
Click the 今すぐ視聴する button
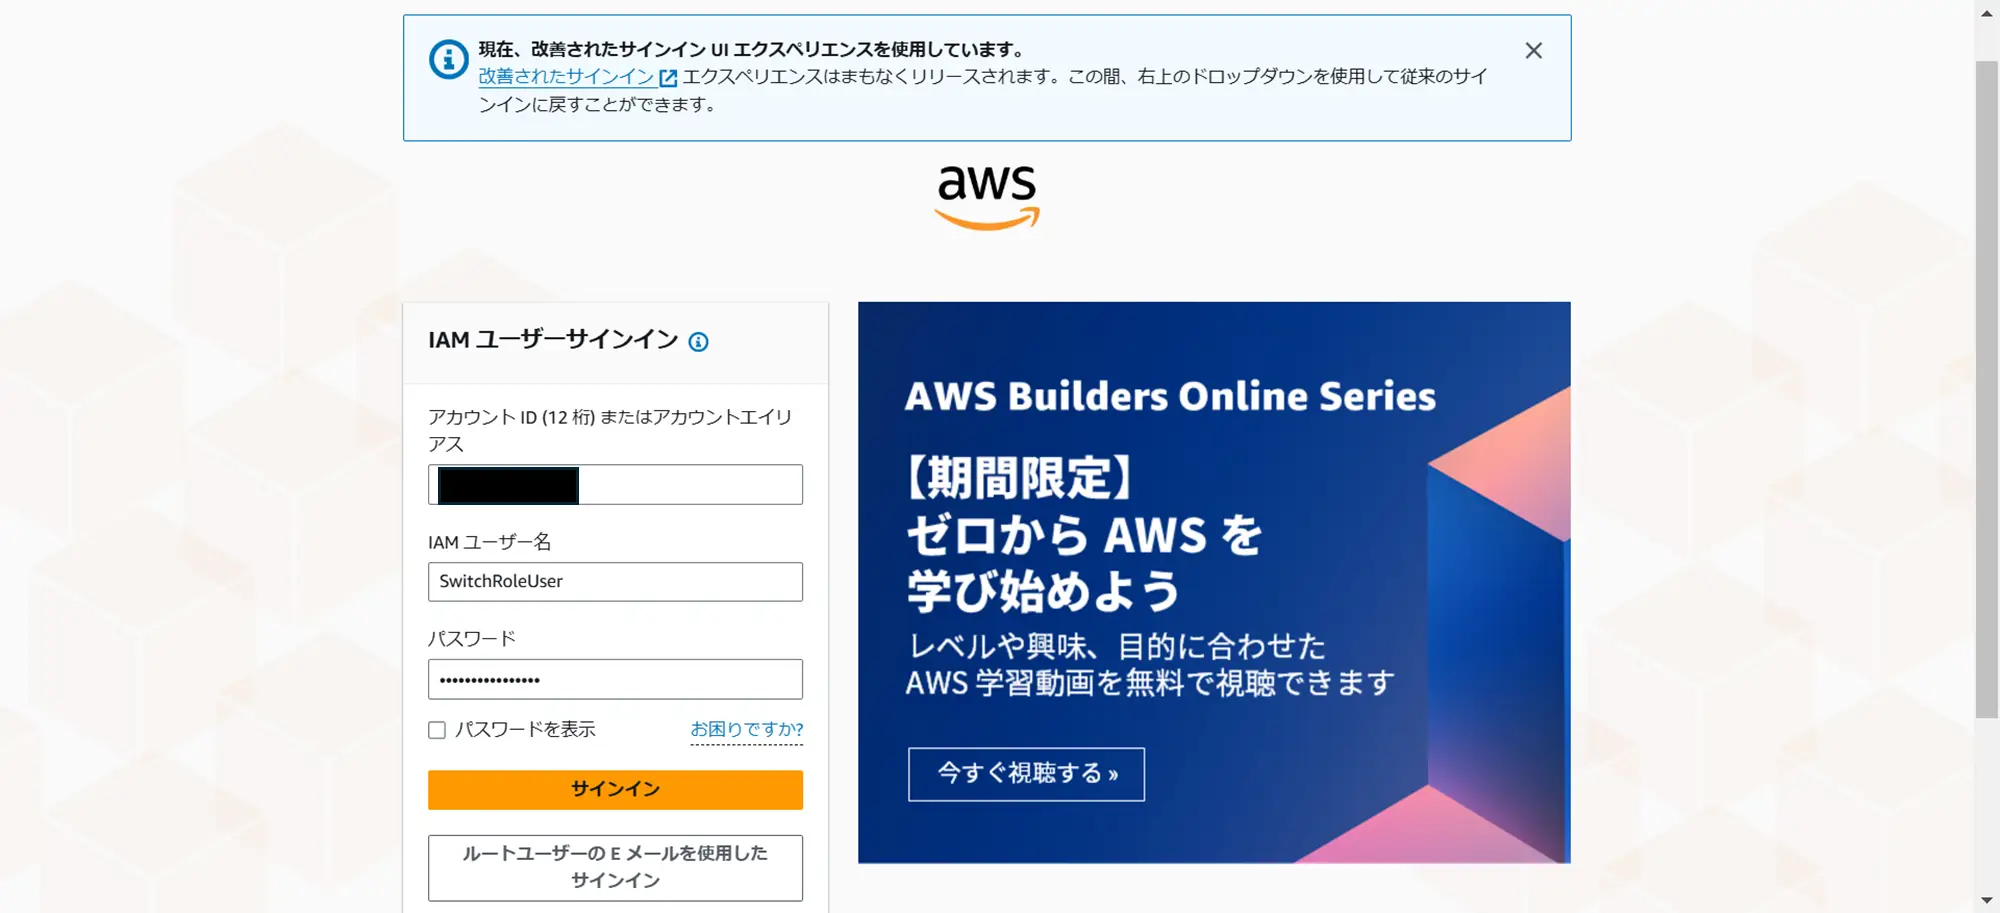(1026, 773)
